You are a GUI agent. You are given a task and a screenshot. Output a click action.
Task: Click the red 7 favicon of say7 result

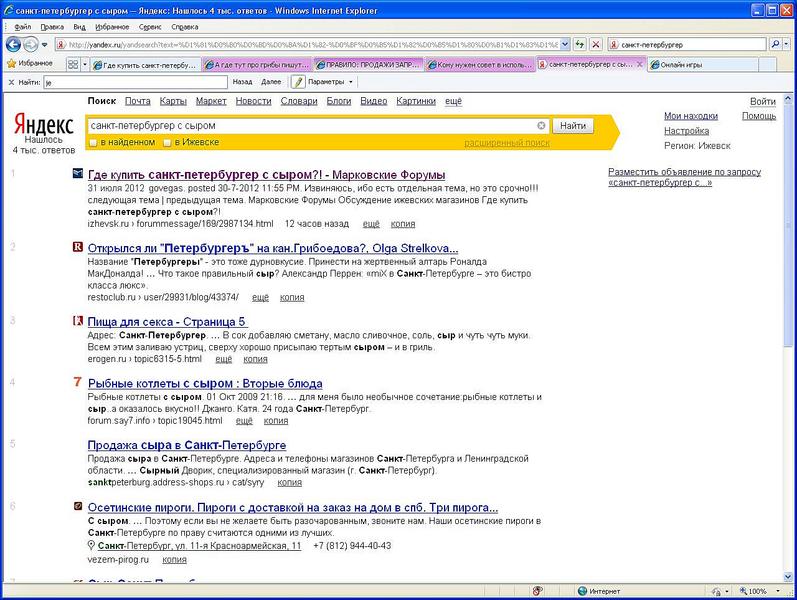pos(77,381)
